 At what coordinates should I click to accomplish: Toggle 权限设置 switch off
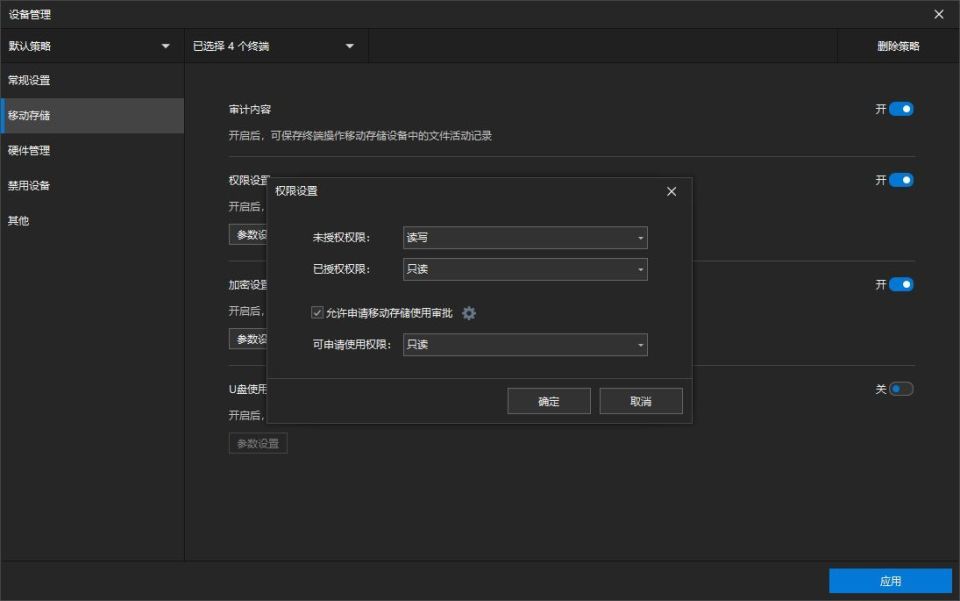(x=901, y=180)
